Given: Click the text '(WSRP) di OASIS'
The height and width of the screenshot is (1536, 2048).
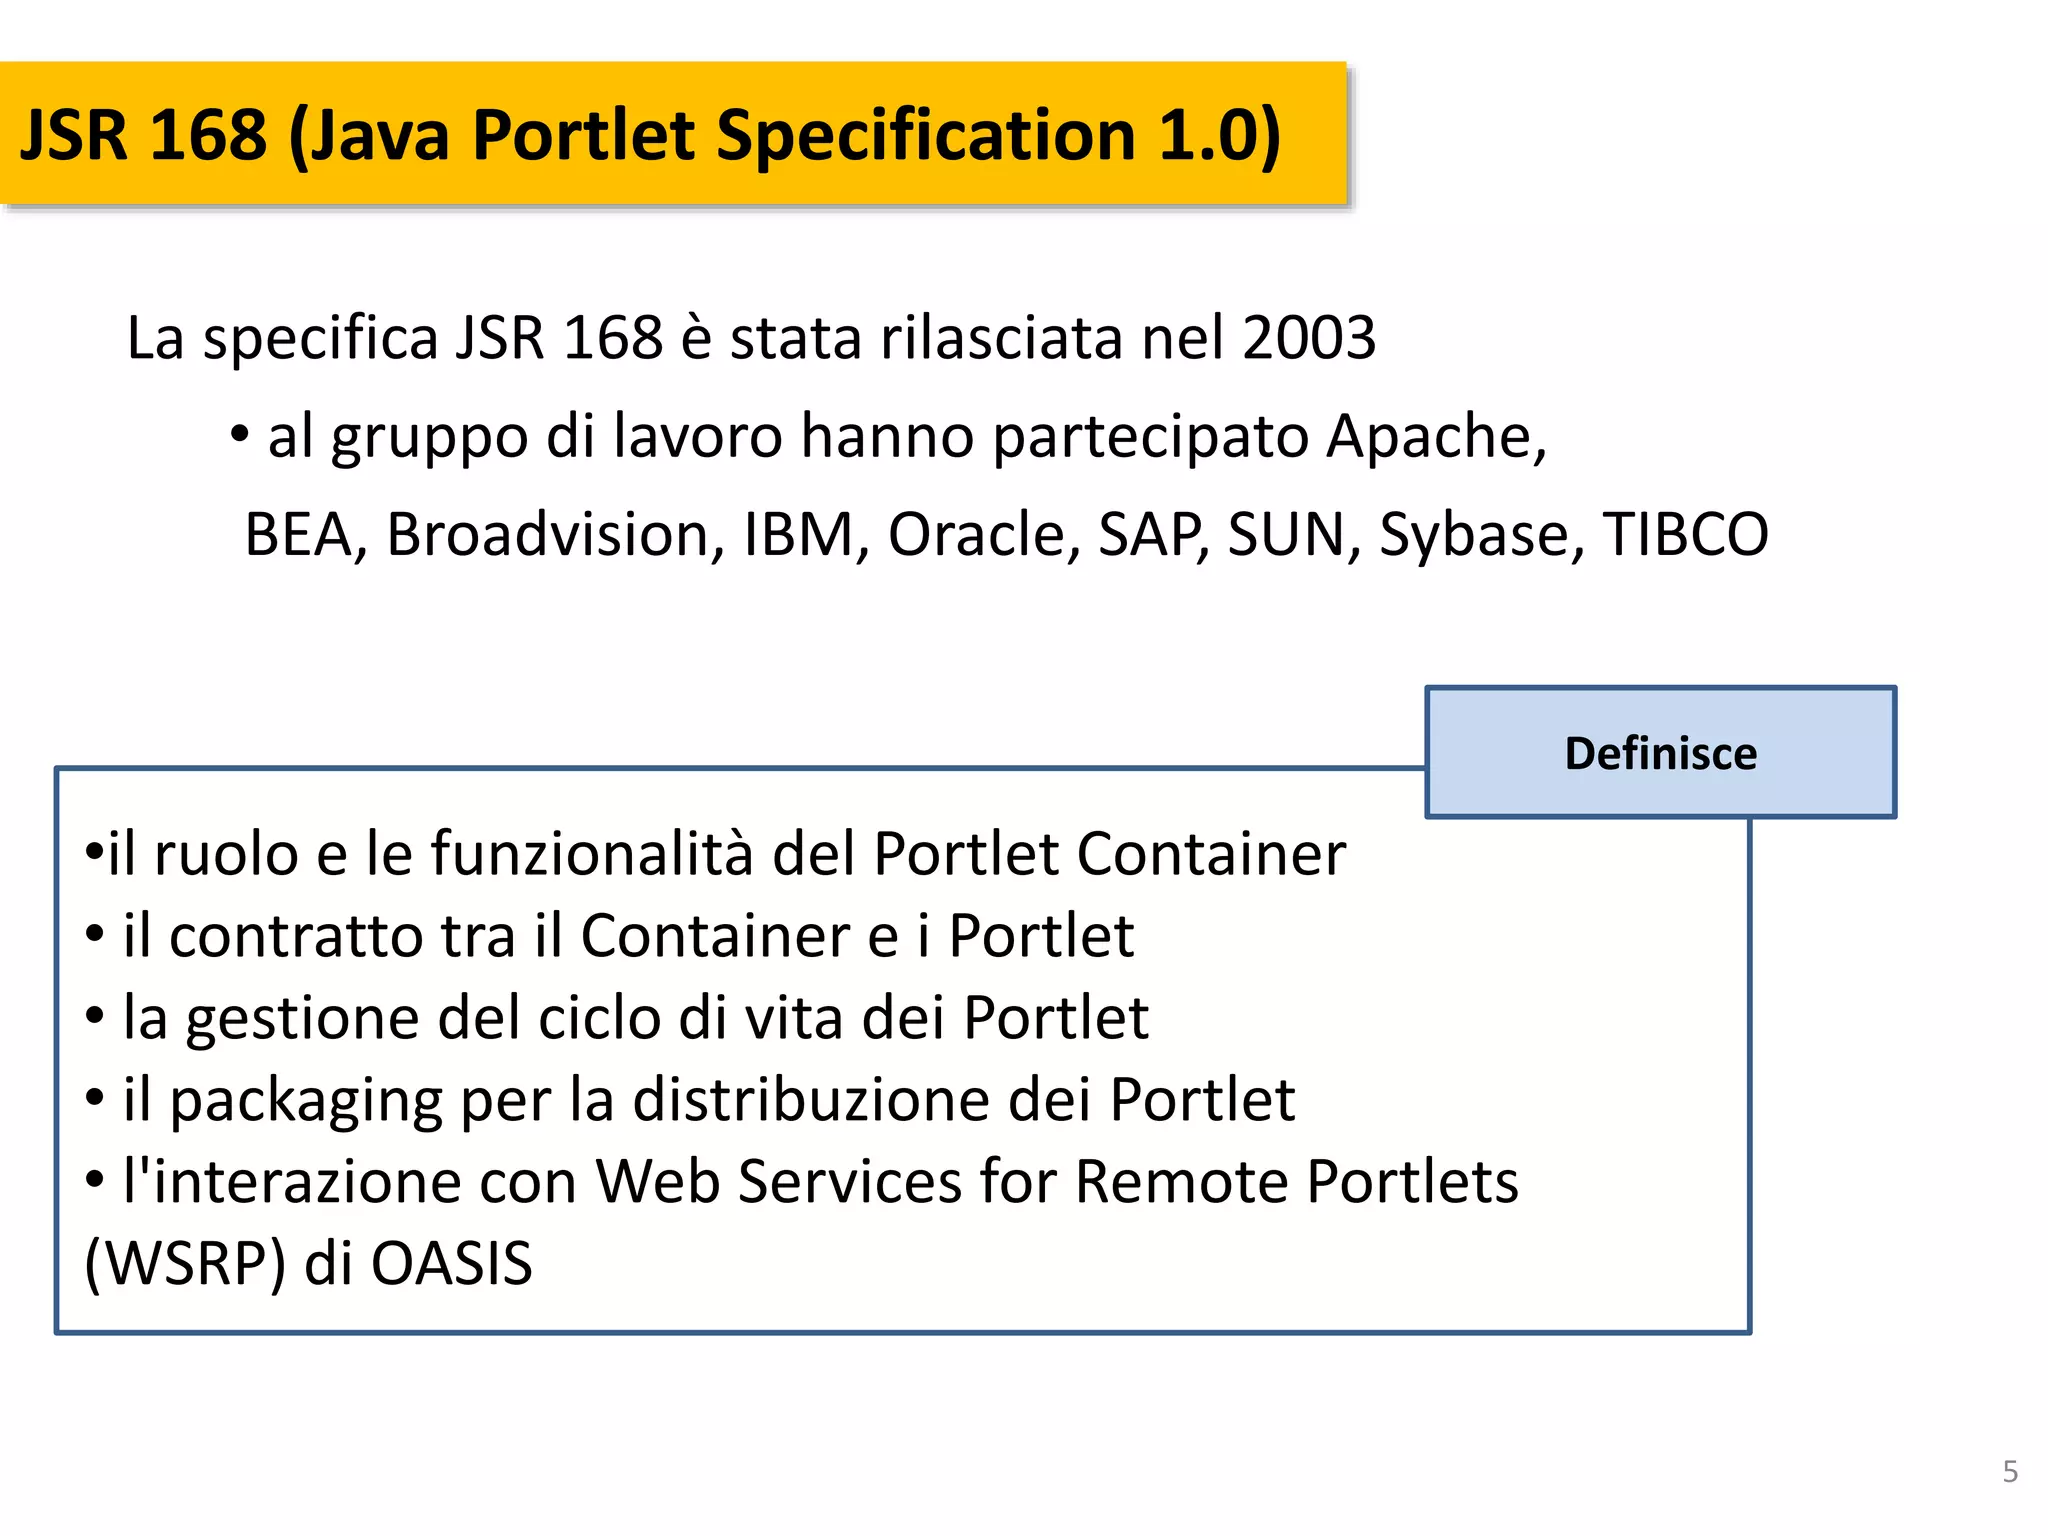Looking at the screenshot, I should [x=308, y=1264].
